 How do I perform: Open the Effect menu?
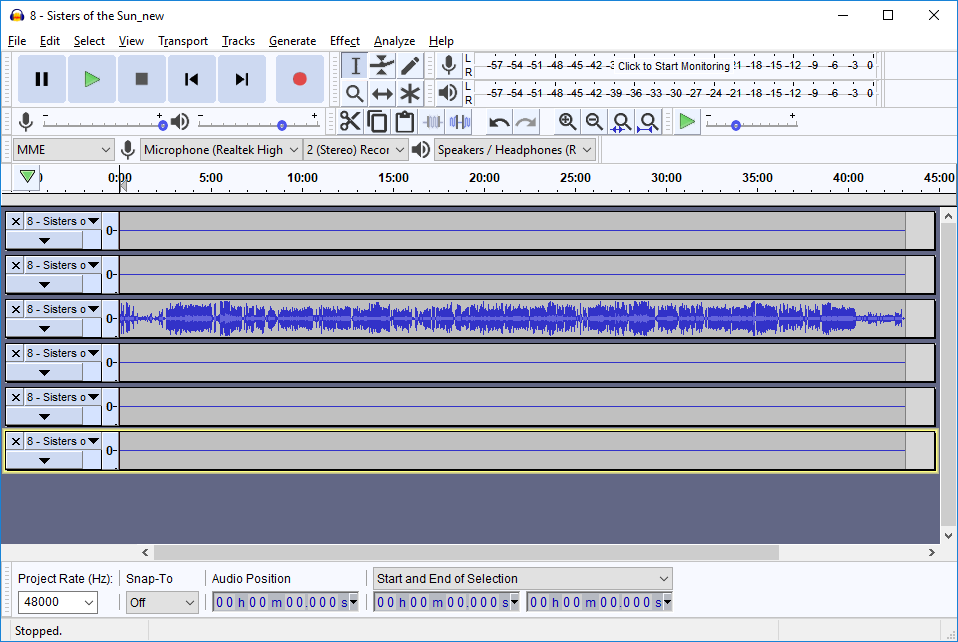pyautogui.click(x=344, y=41)
